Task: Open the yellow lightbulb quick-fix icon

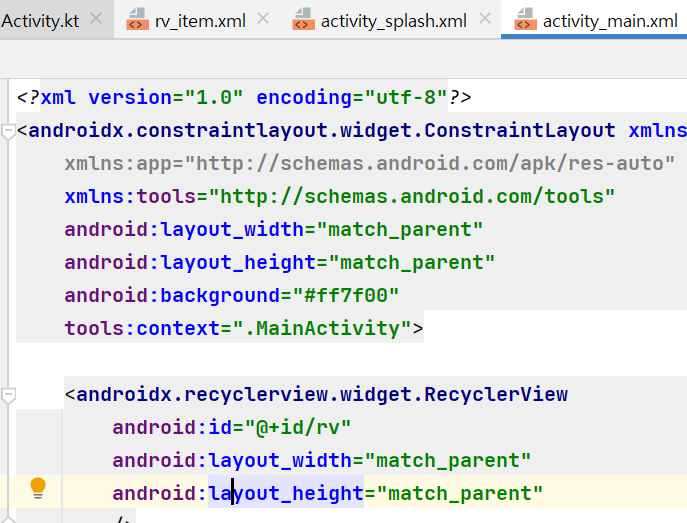Action: [38, 488]
